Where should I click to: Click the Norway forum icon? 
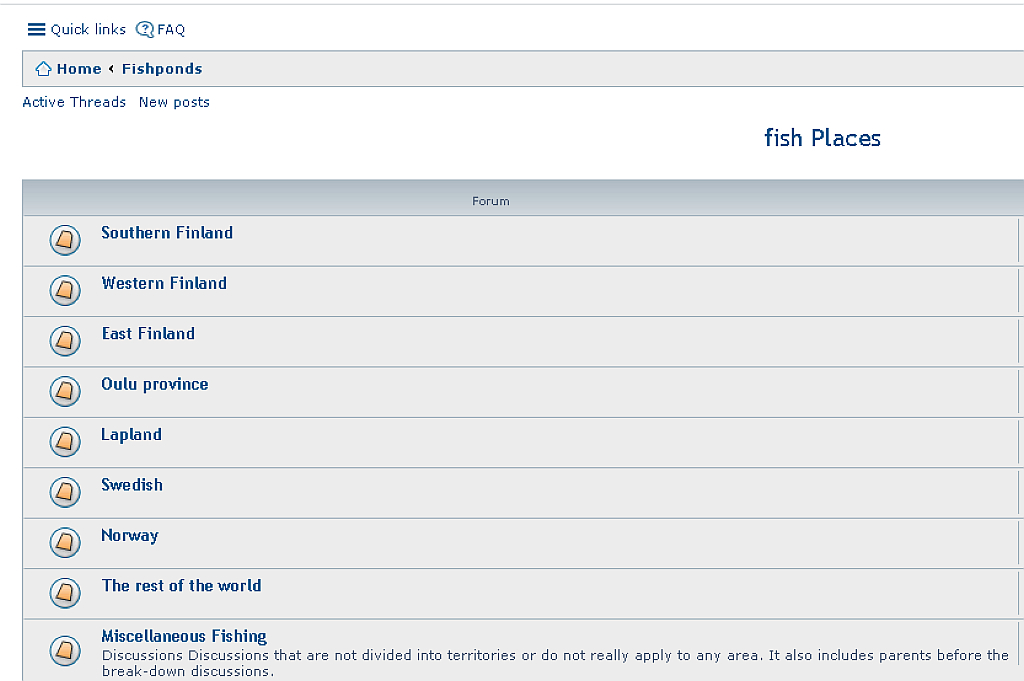click(65, 542)
